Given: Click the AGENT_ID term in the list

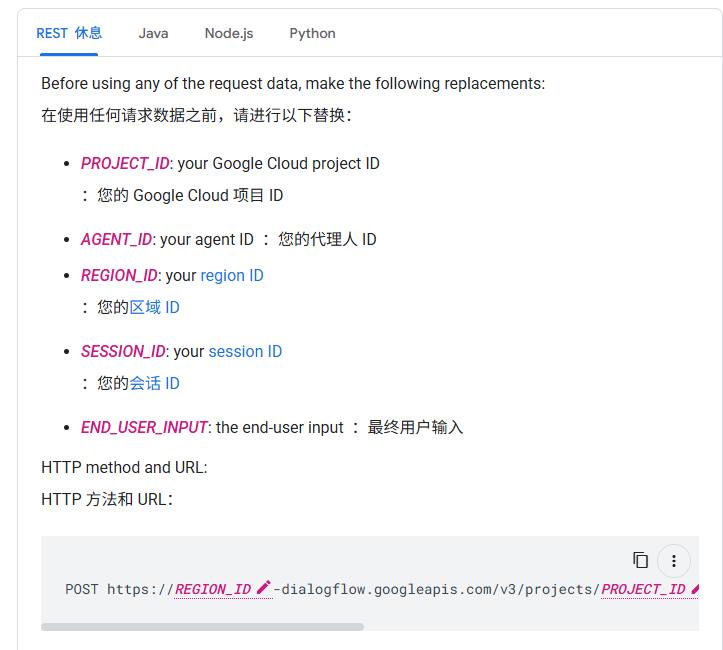Looking at the screenshot, I should click(116, 239).
